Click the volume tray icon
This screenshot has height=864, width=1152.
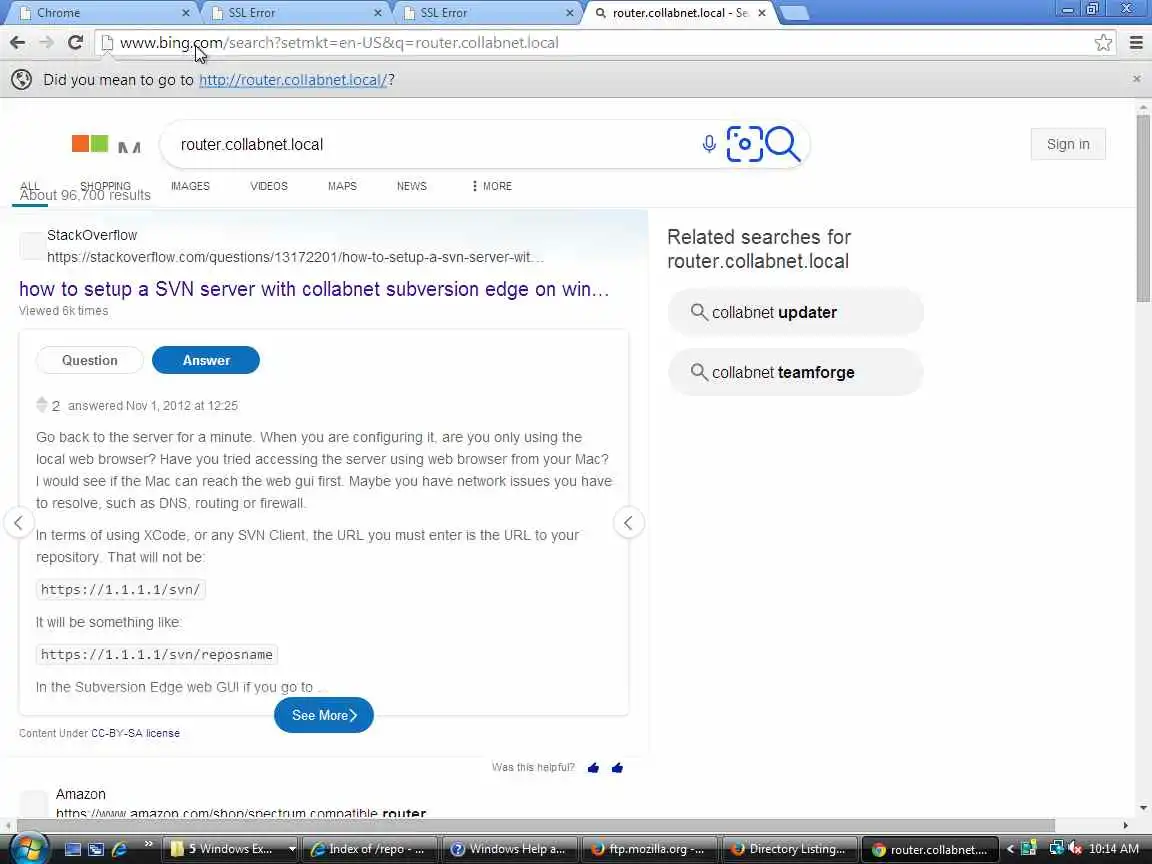click(1075, 849)
